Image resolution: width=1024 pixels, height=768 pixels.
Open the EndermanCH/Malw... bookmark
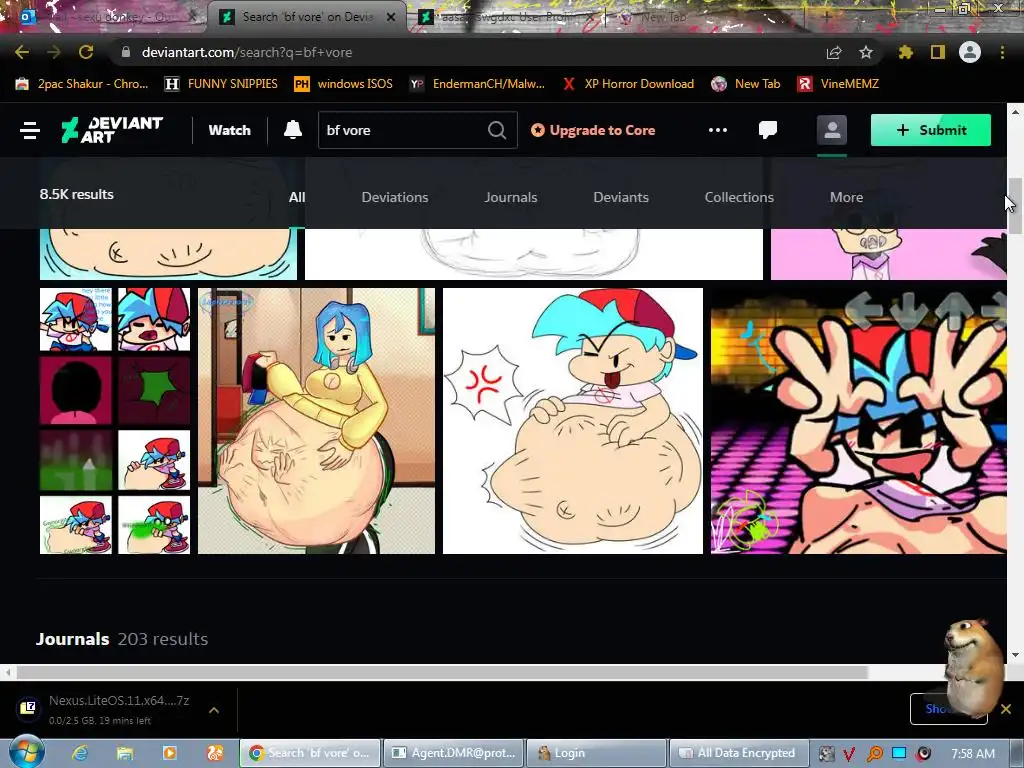477,84
